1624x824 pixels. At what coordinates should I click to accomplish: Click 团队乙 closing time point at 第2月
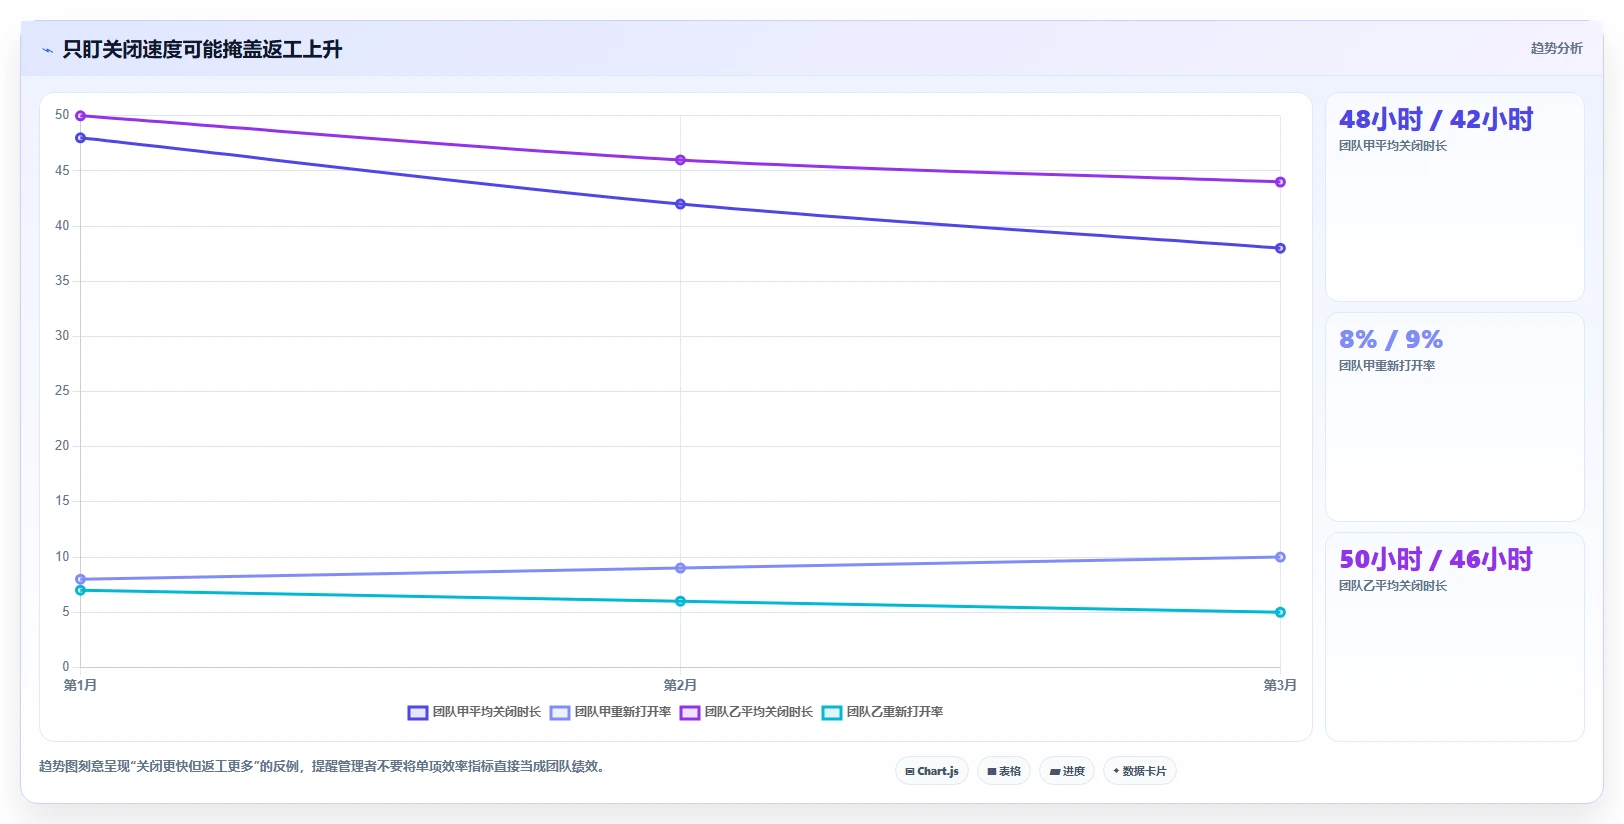coord(680,160)
